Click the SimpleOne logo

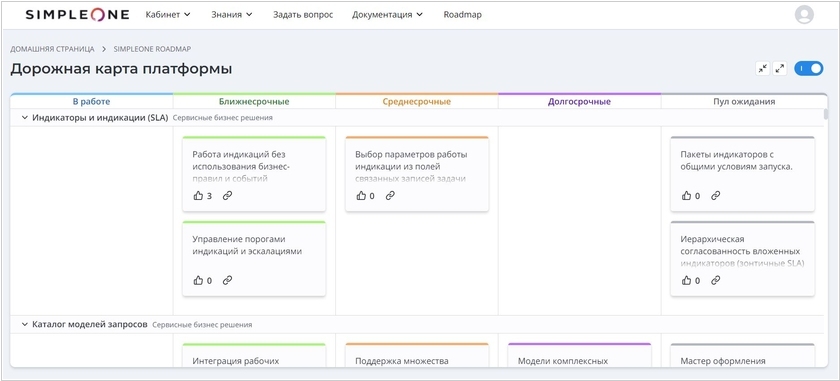click(x=77, y=15)
